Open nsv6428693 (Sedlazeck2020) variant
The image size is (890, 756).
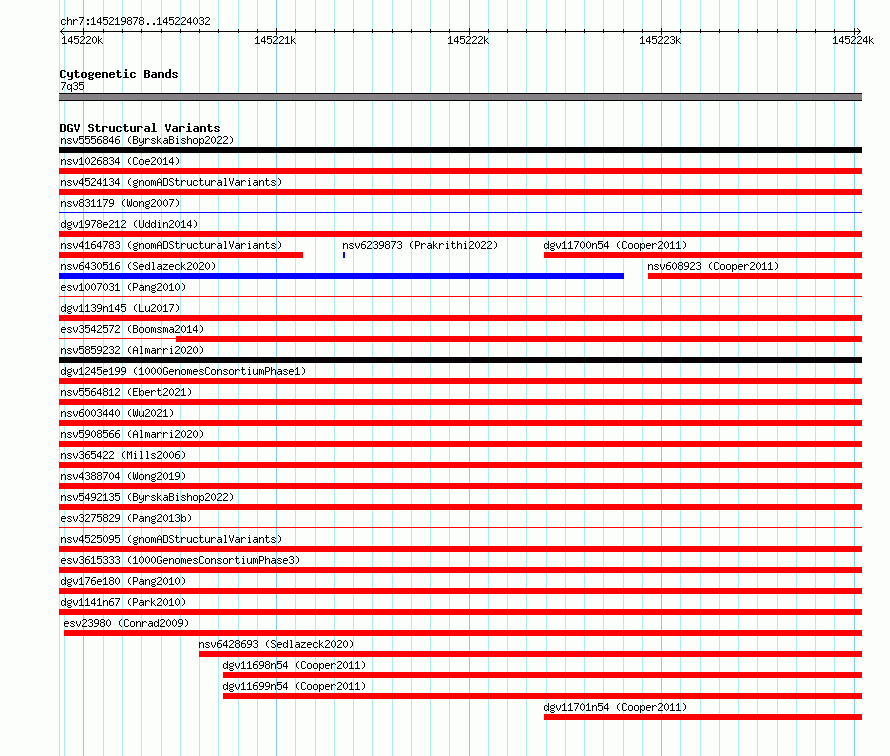pos(276,644)
